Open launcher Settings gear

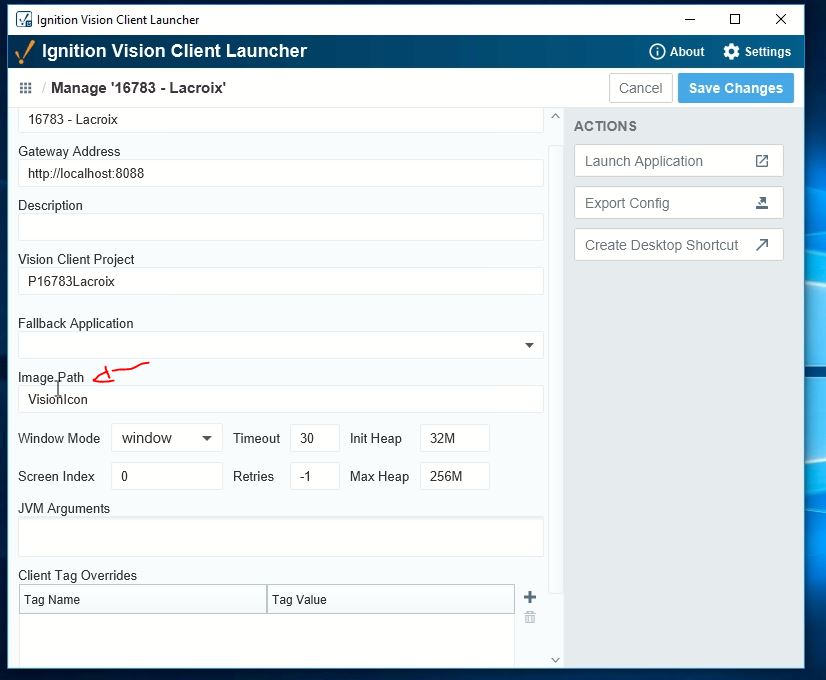[x=757, y=52]
